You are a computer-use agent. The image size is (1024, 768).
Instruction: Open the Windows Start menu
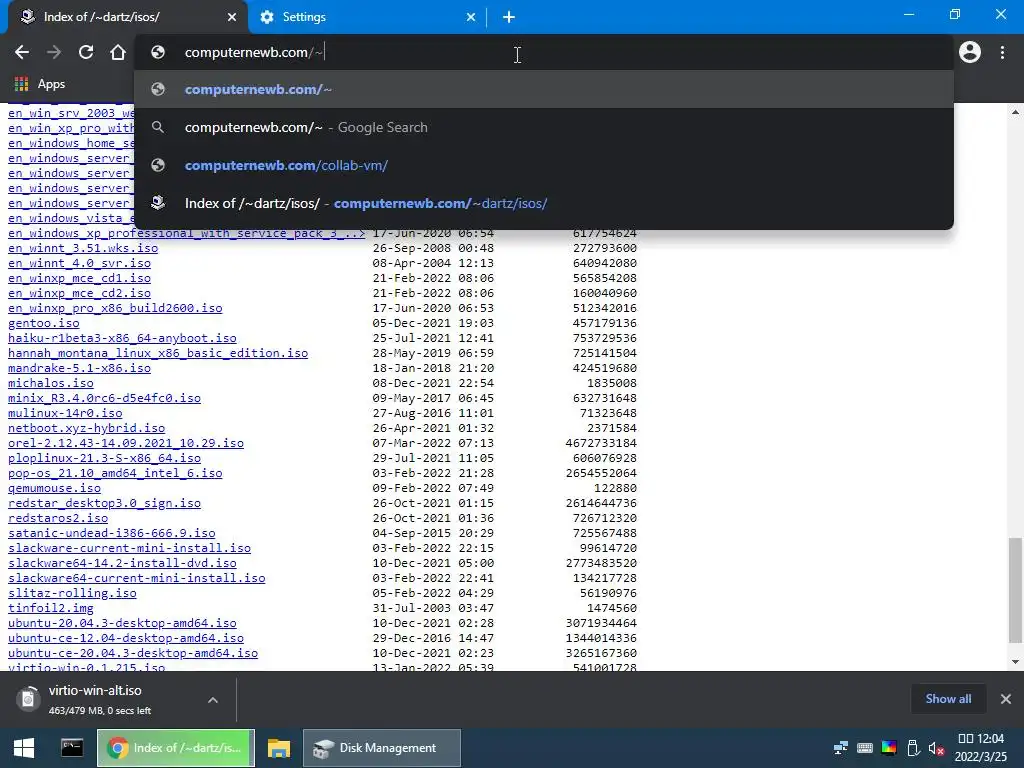click(x=24, y=748)
